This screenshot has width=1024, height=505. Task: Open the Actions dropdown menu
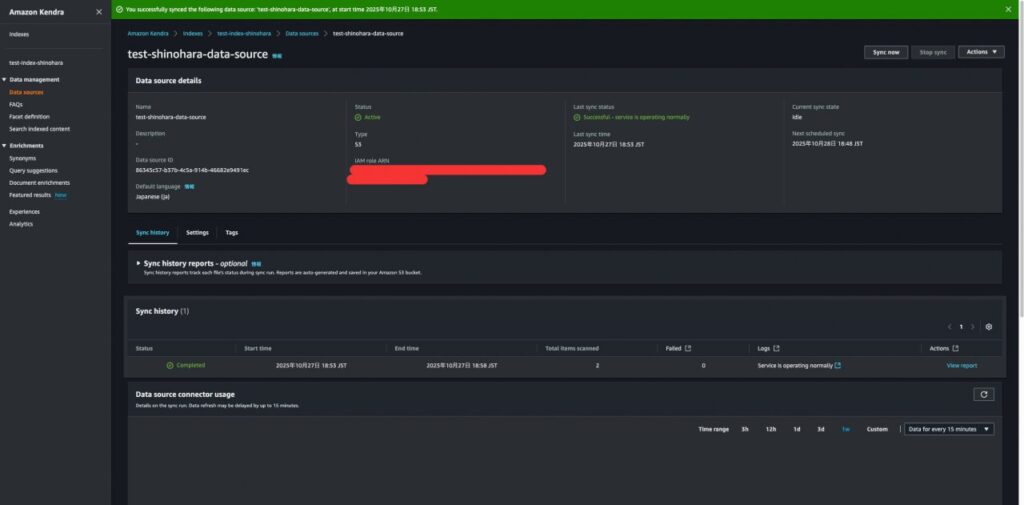(980, 52)
